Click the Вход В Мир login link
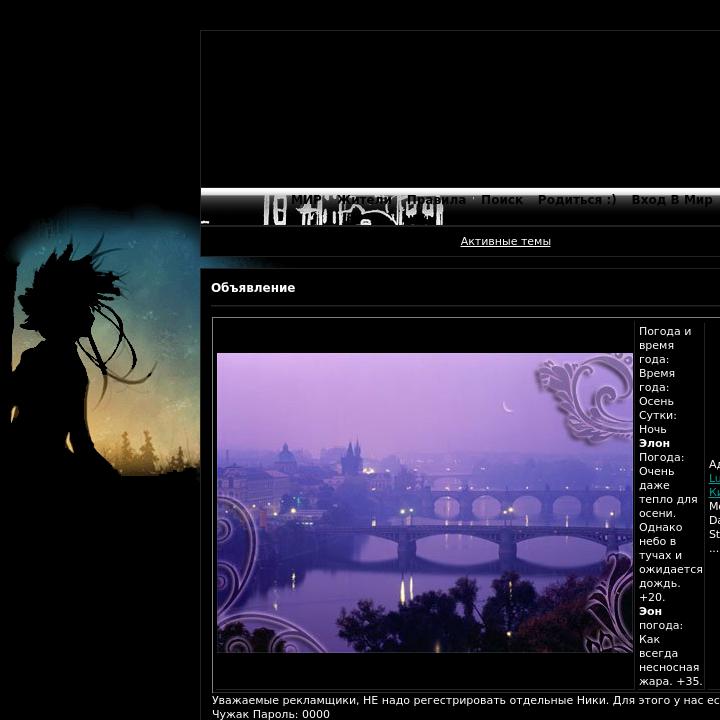 [x=672, y=200]
